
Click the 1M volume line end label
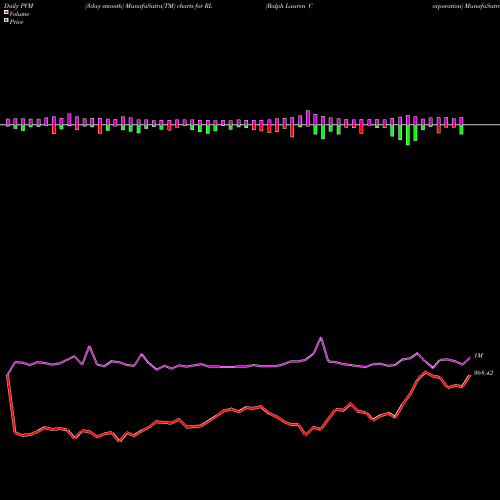point(478,356)
